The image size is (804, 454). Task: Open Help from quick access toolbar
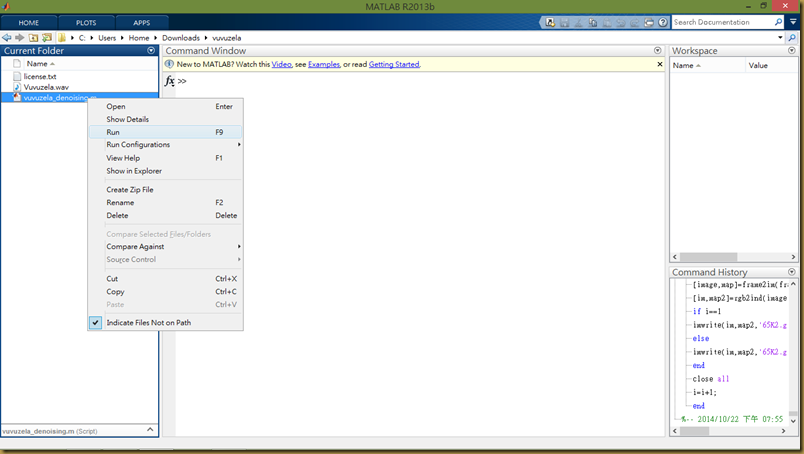(x=662, y=22)
